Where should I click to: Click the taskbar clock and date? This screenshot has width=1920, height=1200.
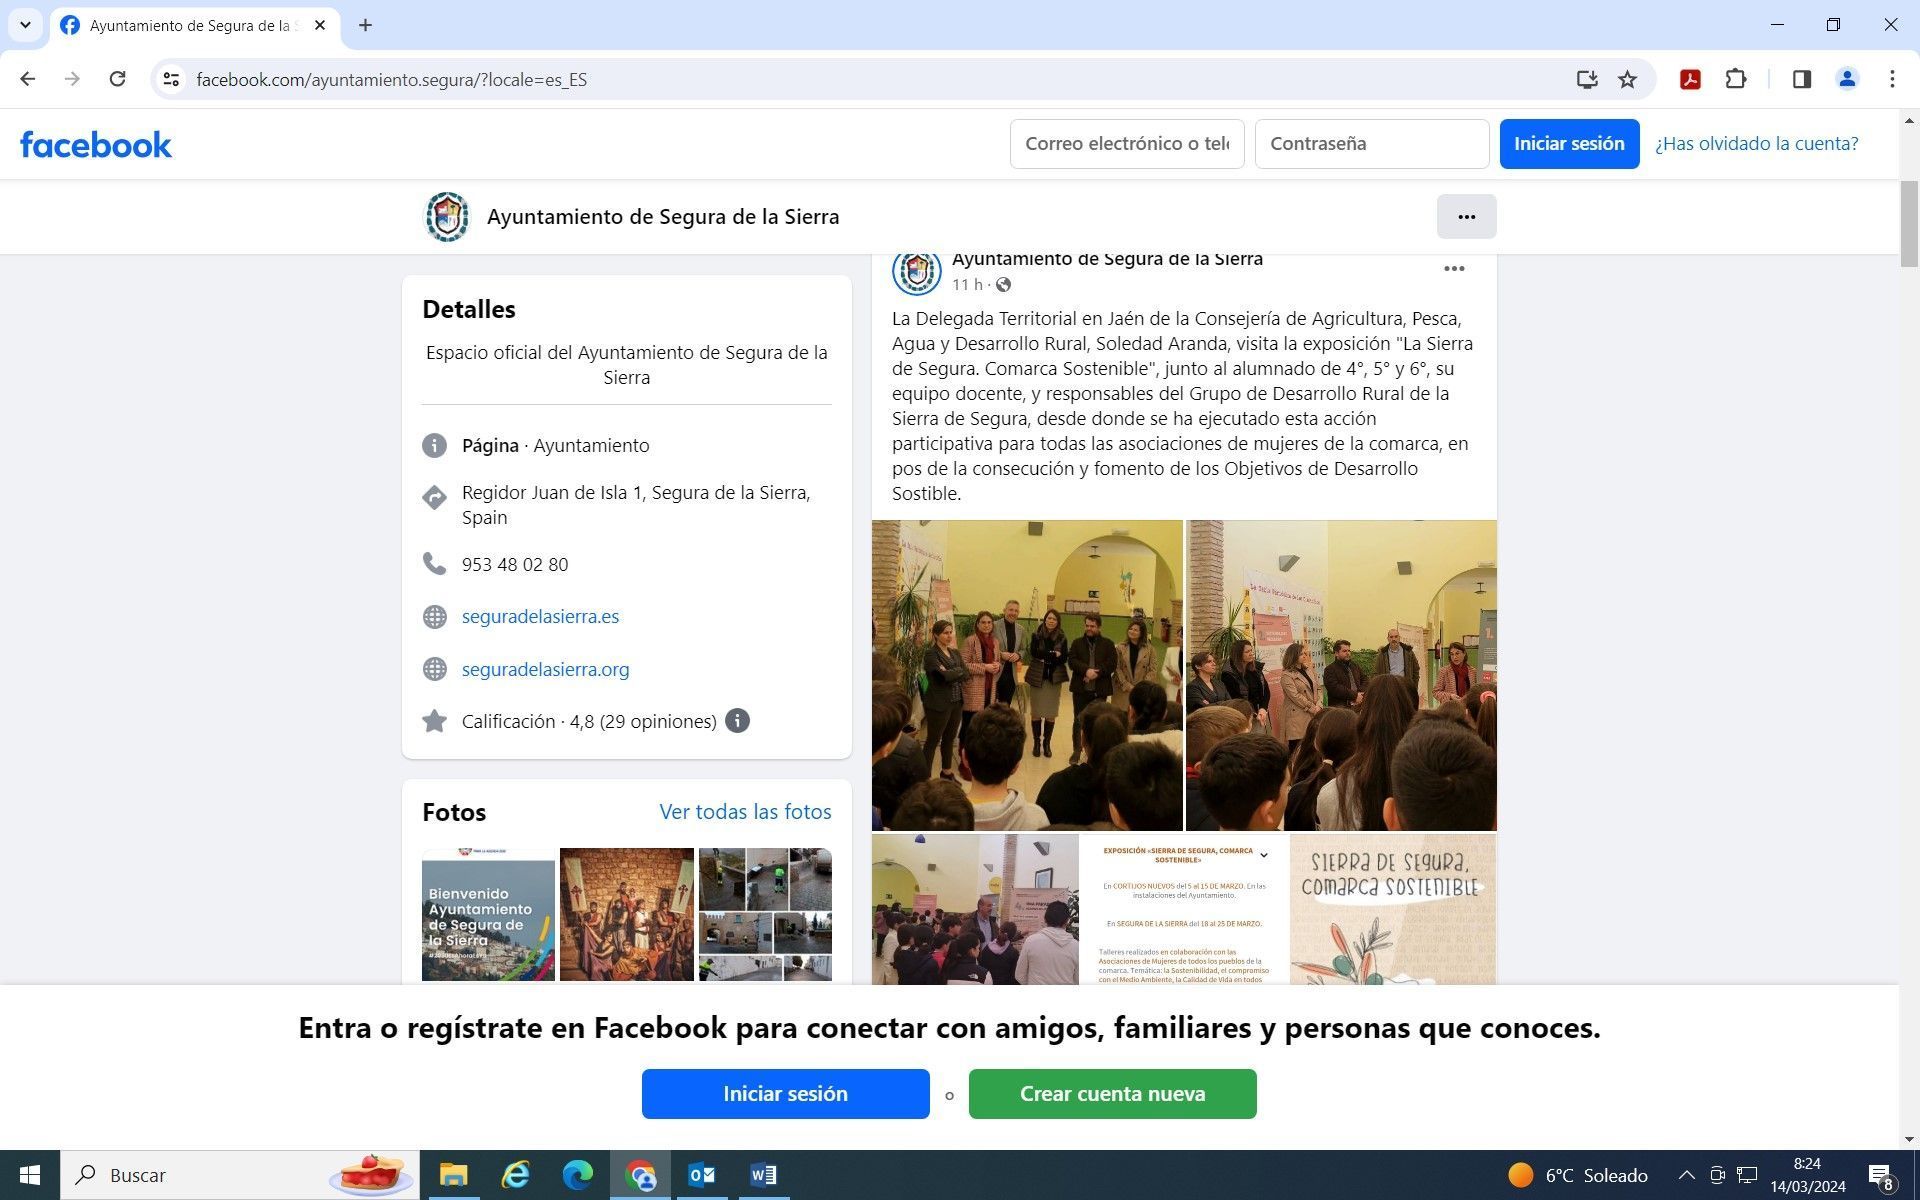pyautogui.click(x=1807, y=1175)
